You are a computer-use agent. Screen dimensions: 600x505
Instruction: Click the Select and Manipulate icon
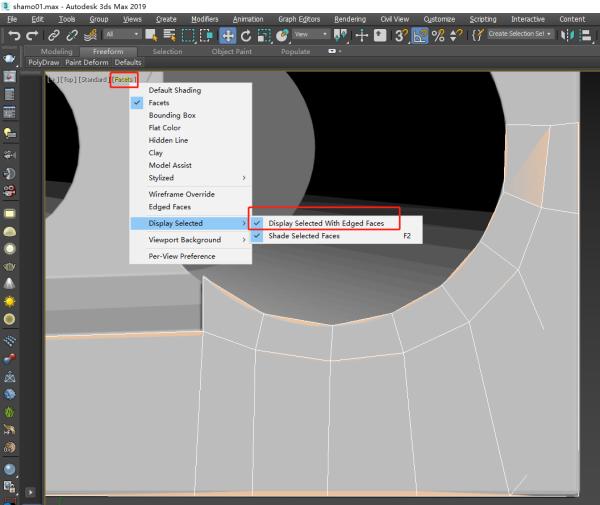362,36
